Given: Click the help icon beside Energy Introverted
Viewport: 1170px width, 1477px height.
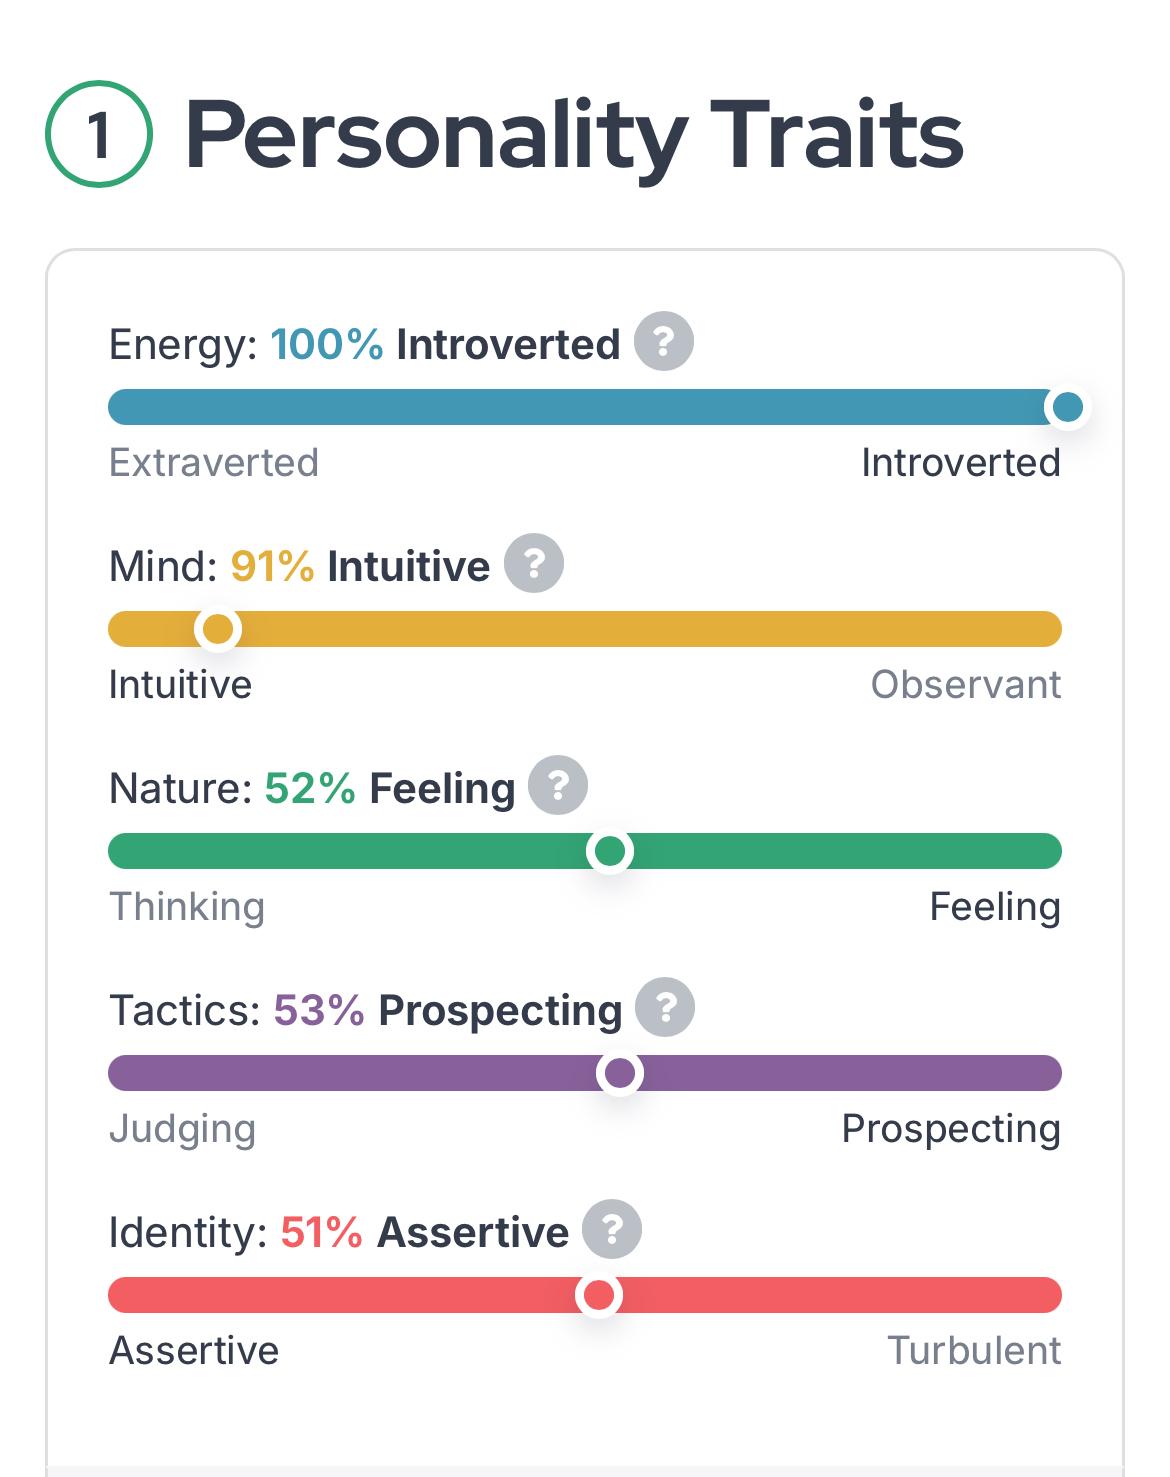Looking at the screenshot, I should point(664,342).
